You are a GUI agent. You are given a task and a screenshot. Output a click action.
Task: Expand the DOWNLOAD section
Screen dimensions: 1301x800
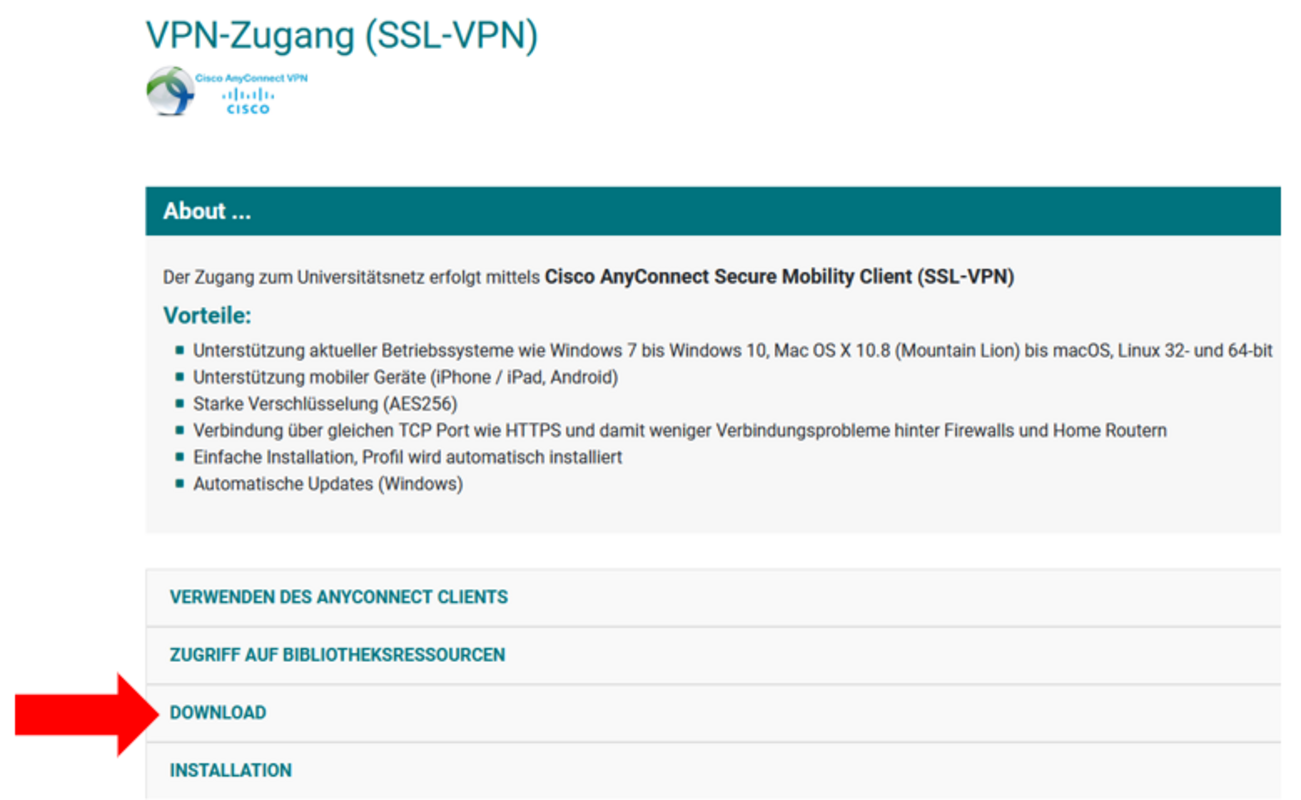pos(218,713)
